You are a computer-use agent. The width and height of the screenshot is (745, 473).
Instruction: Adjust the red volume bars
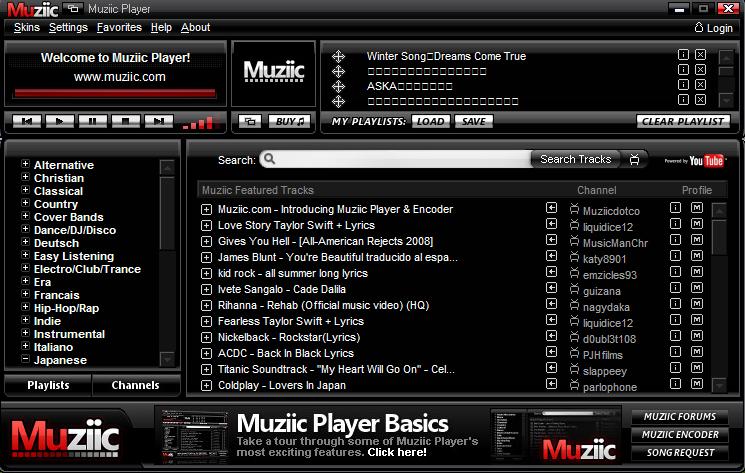pos(201,123)
